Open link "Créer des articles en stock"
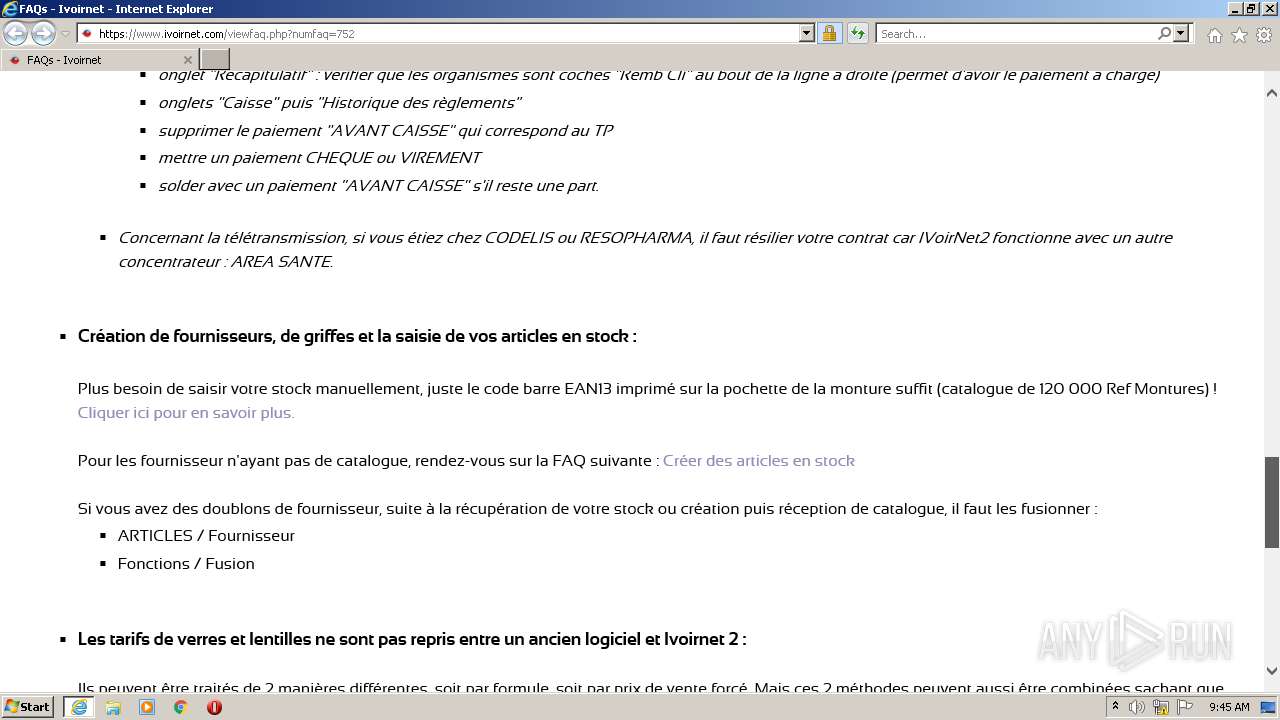Image resolution: width=1280 pixels, height=720 pixels. [759, 461]
